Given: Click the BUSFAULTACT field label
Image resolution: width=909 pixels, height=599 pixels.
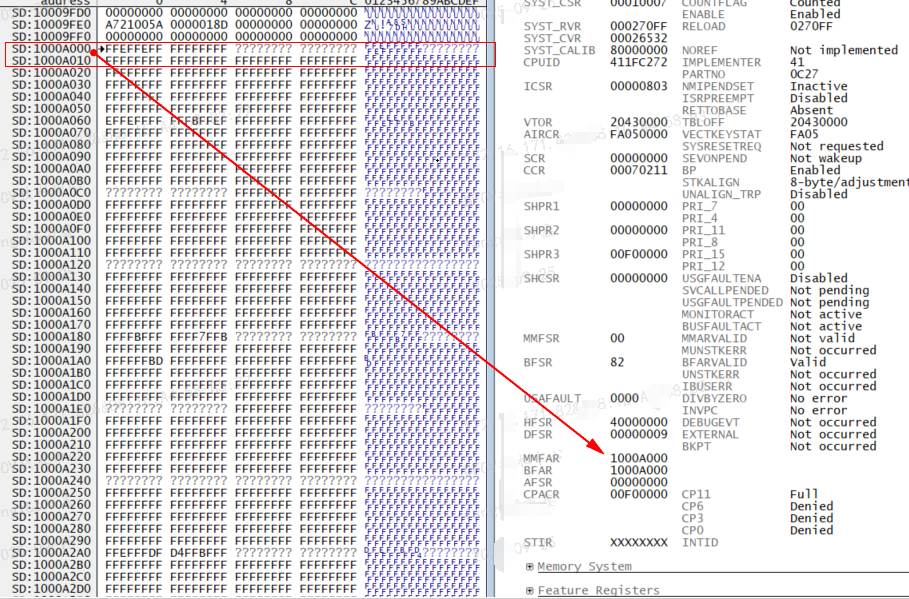Looking at the screenshot, I should click(x=721, y=326).
